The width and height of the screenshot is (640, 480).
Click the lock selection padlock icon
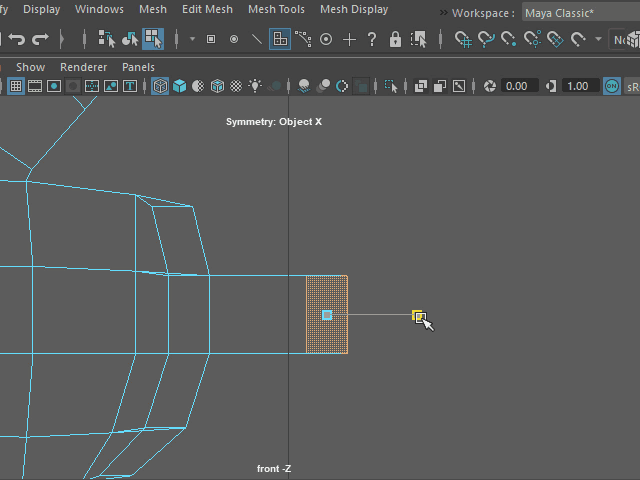click(x=395, y=40)
